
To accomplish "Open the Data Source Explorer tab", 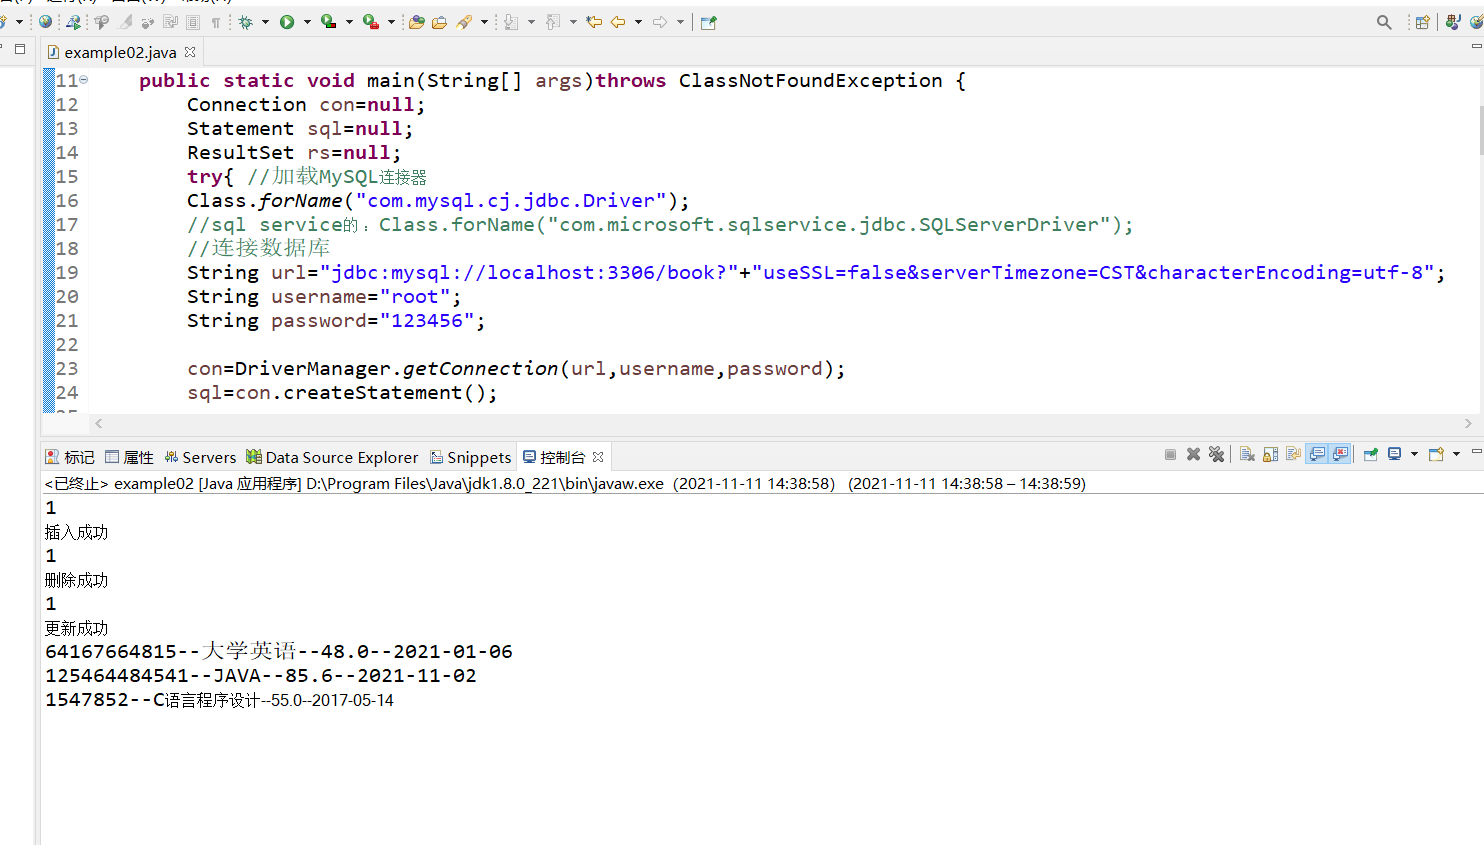I will (332, 457).
